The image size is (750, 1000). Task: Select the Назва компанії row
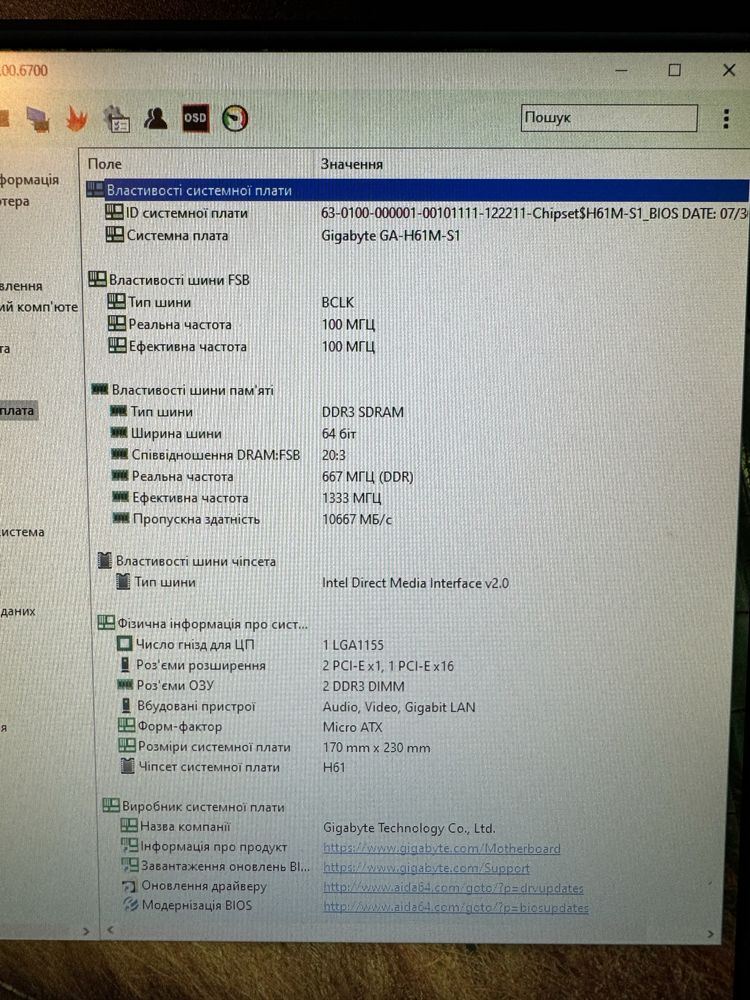click(308, 828)
